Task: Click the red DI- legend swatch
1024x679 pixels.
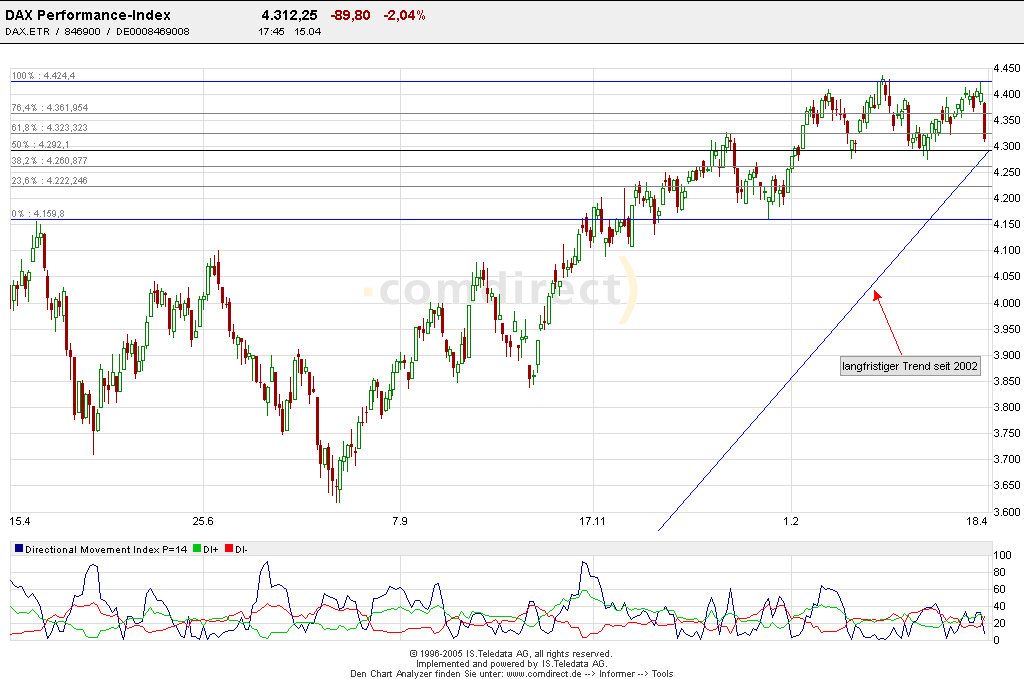Action: pyautogui.click(x=229, y=548)
